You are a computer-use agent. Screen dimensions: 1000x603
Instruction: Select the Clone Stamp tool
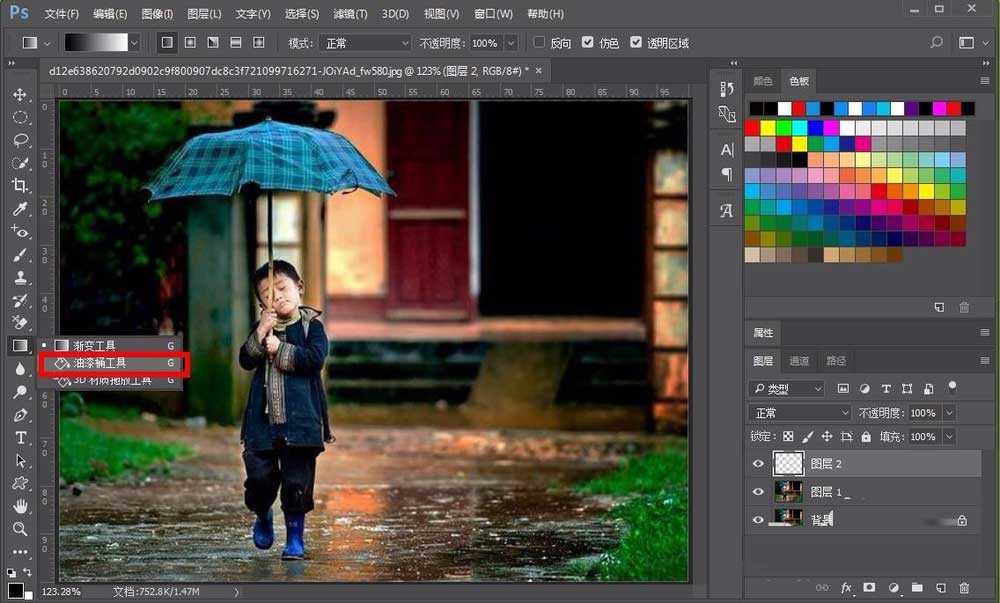coord(20,276)
